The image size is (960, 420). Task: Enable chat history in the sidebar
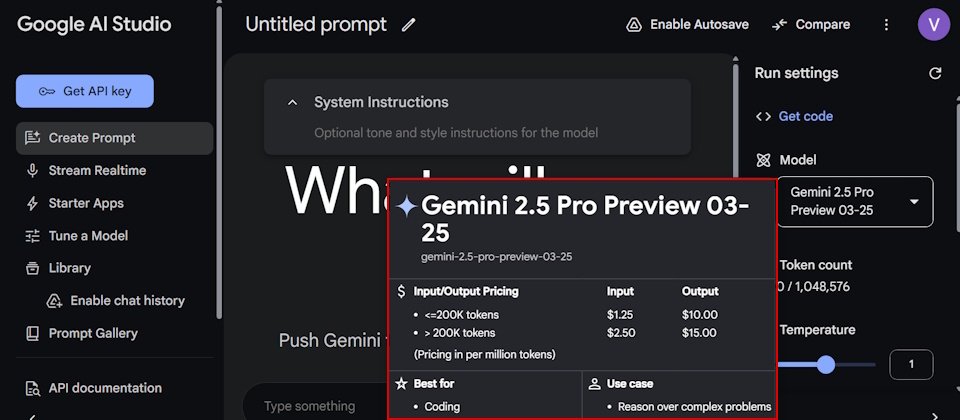point(116,301)
